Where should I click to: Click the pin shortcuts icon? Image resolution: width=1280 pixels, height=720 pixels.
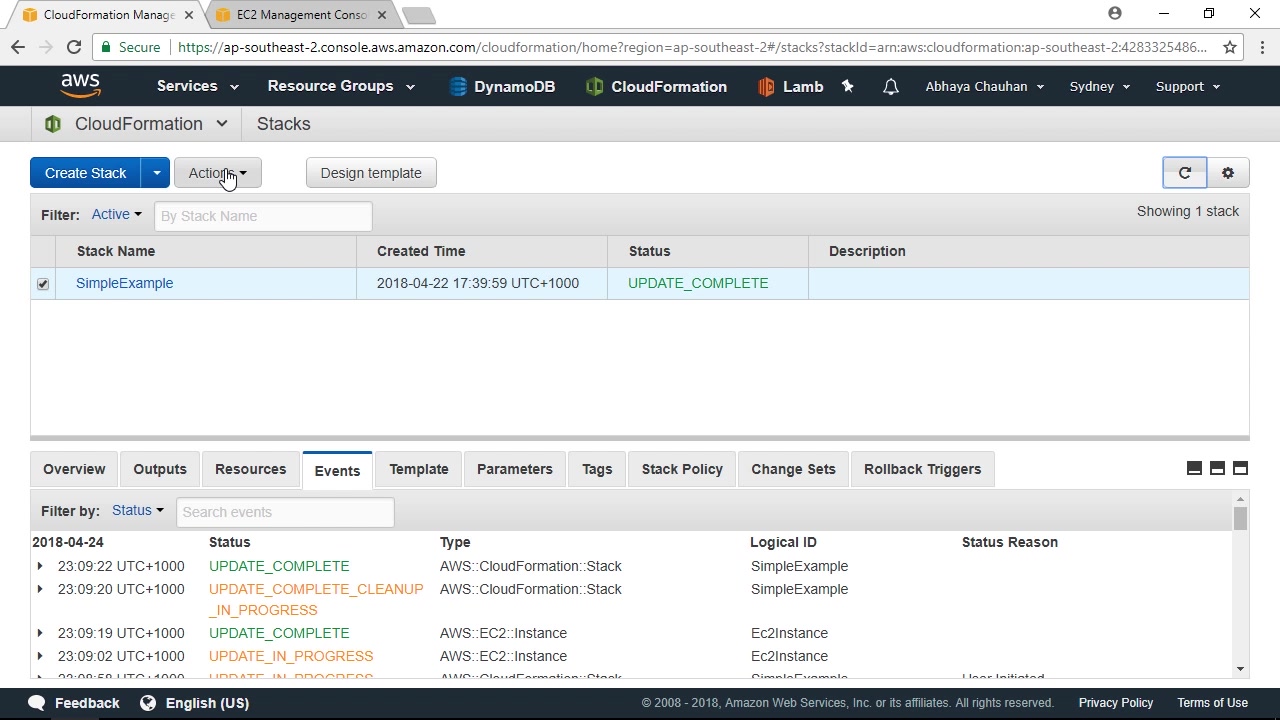[x=848, y=86]
